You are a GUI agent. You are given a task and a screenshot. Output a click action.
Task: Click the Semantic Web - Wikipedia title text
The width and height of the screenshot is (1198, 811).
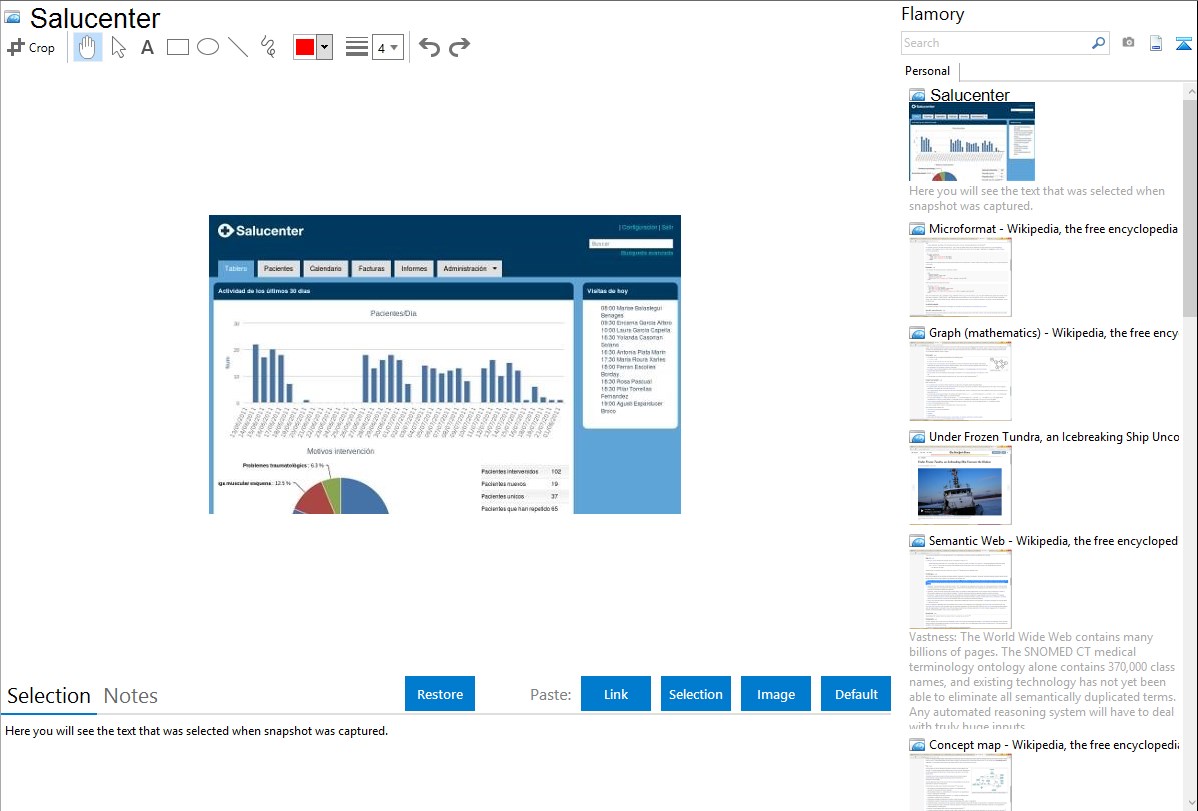(1053, 541)
